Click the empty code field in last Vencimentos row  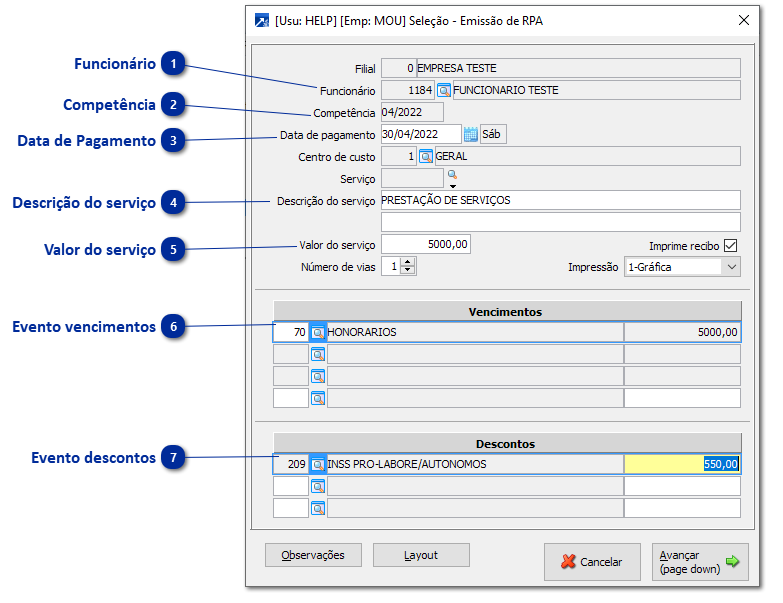tap(291, 398)
